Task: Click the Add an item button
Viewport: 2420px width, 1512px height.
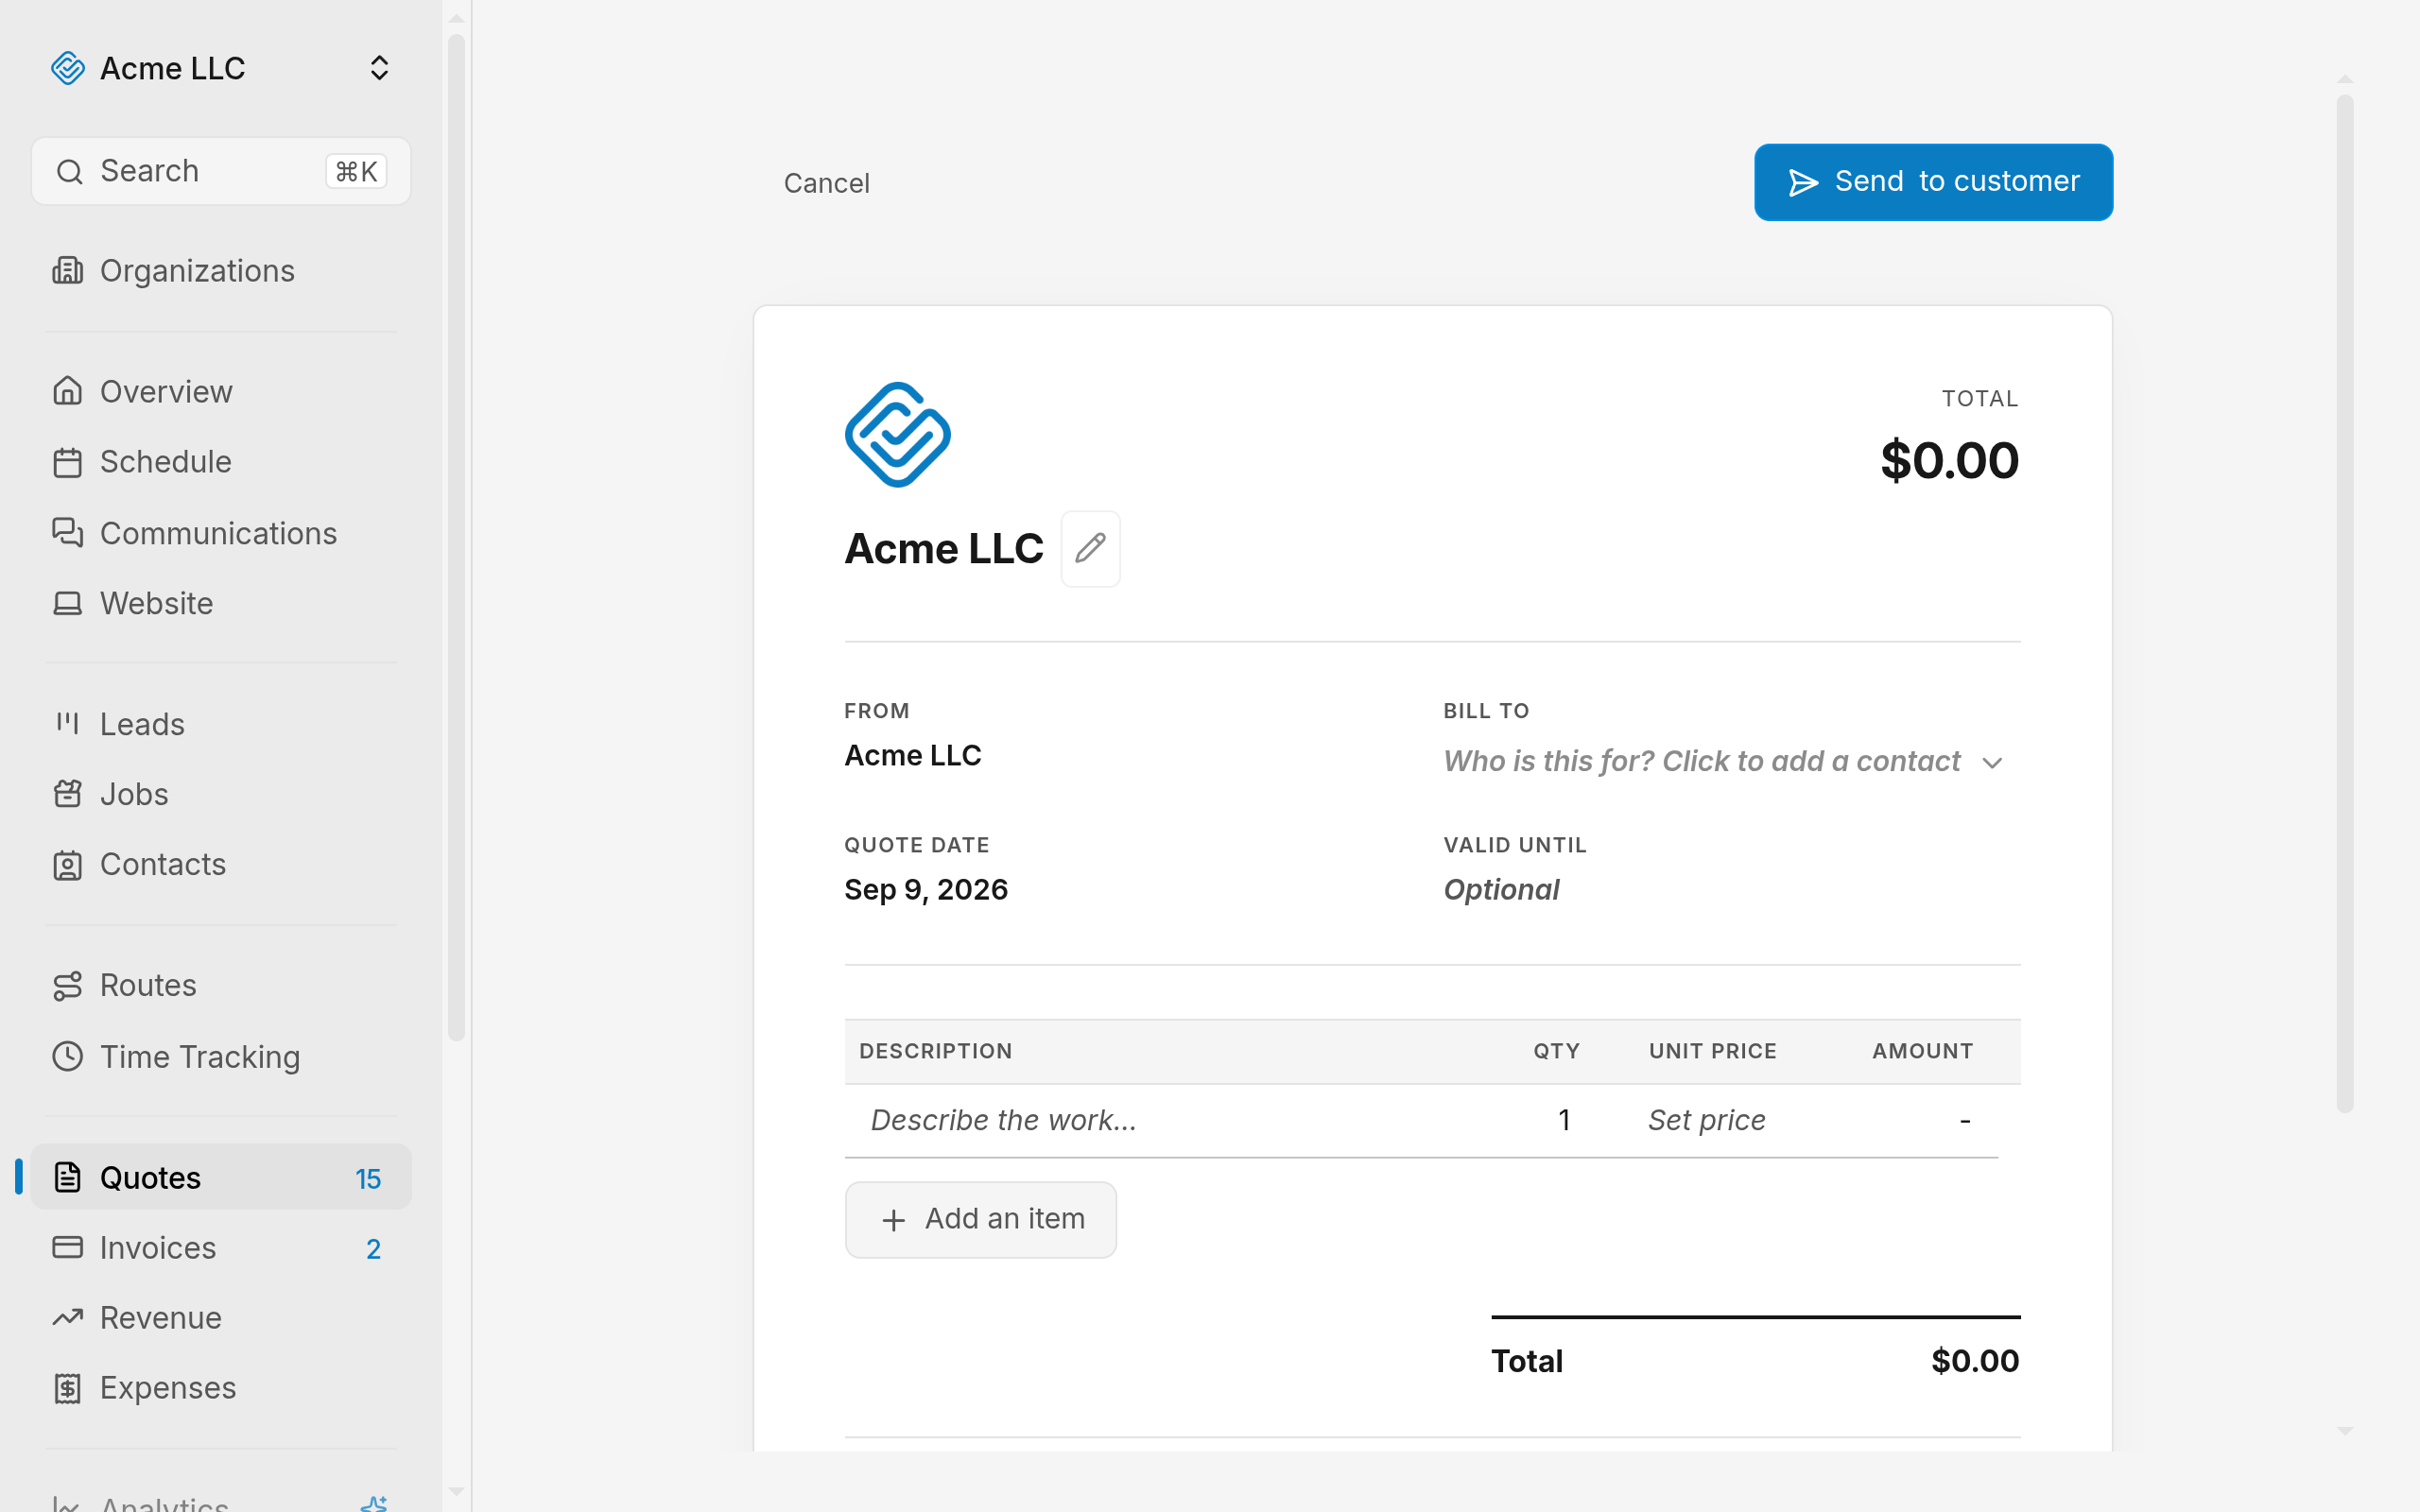Action: [x=980, y=1219]
